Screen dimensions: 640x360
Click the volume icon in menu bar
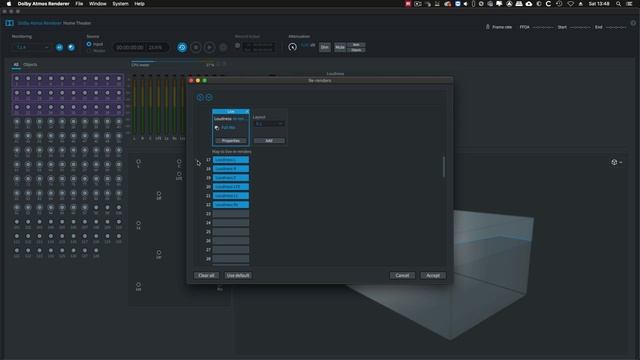tap(465, 4)
